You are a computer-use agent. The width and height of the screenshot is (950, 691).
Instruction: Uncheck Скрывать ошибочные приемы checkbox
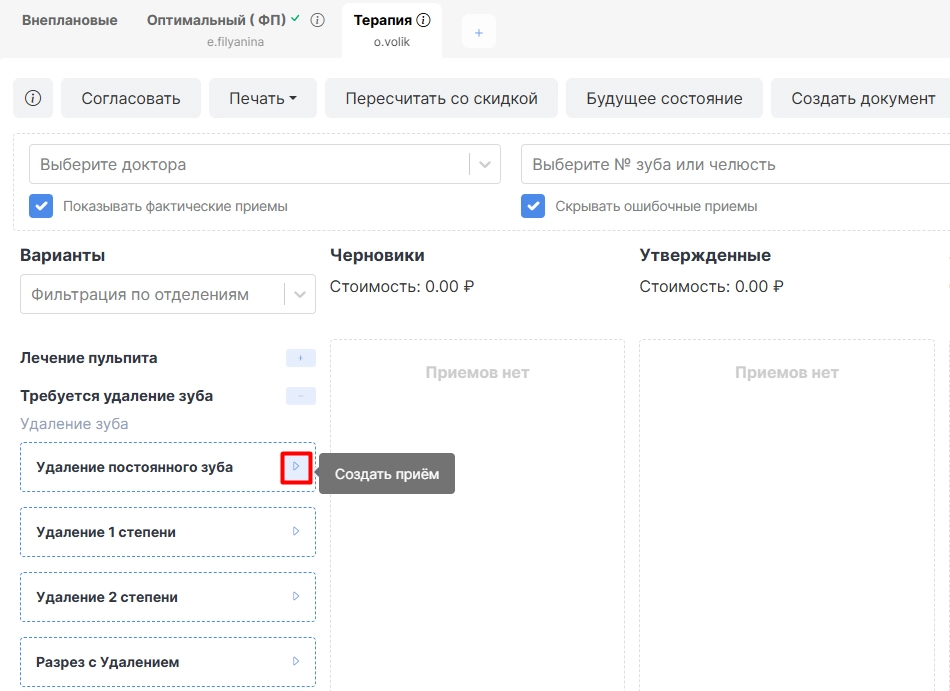coord(533,206)
